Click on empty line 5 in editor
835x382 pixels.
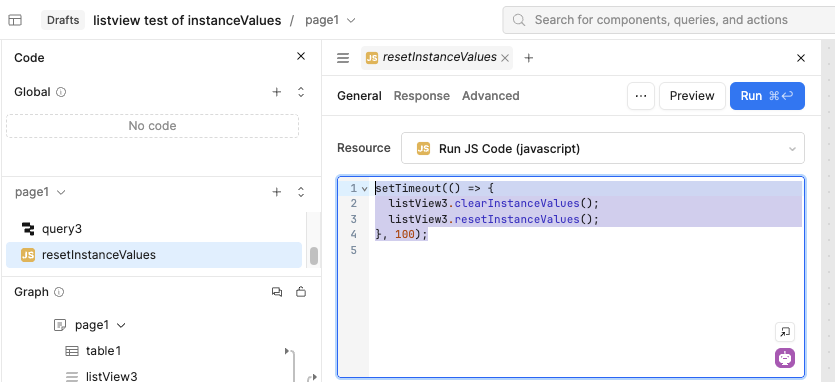point(586,250)
